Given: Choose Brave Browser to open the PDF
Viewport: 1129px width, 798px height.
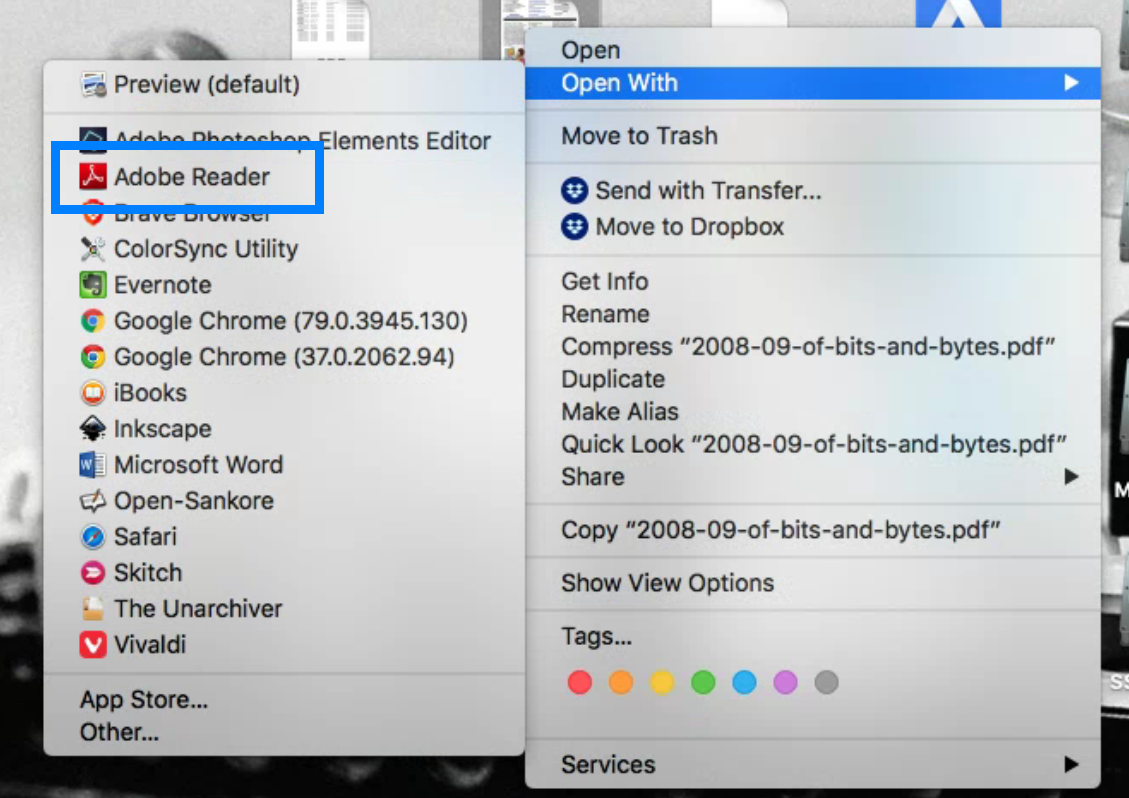Looking at the screenshot, I should [x=190, y=212].
